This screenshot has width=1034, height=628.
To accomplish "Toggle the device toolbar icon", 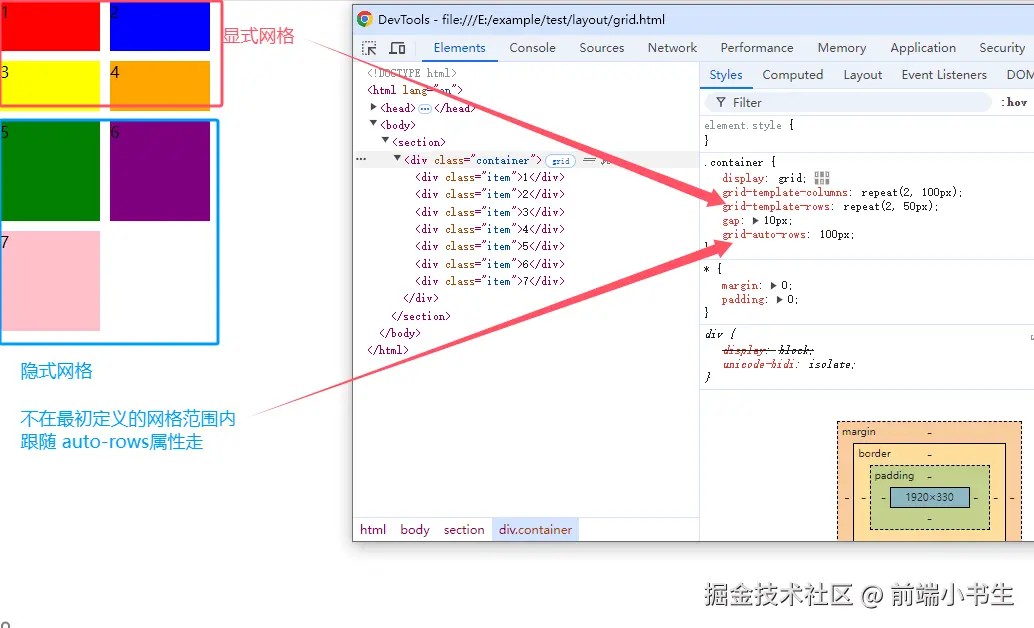I will pyautogui.click(x=397, y=48).
